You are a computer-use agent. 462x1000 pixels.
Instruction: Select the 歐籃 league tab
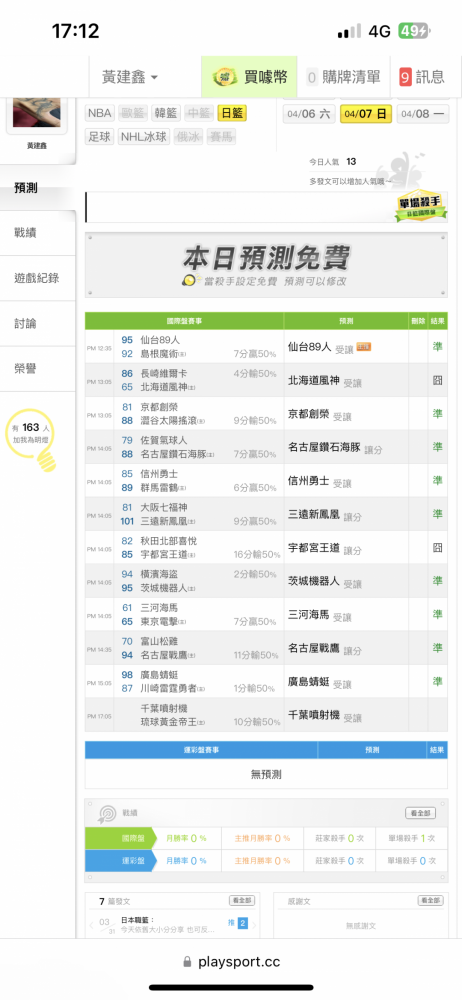(x=133, y=114)
